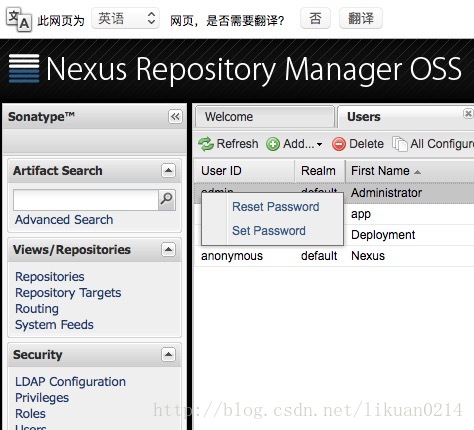Choose Set Password from context menu
474x430 pixels.
point(269,231)
